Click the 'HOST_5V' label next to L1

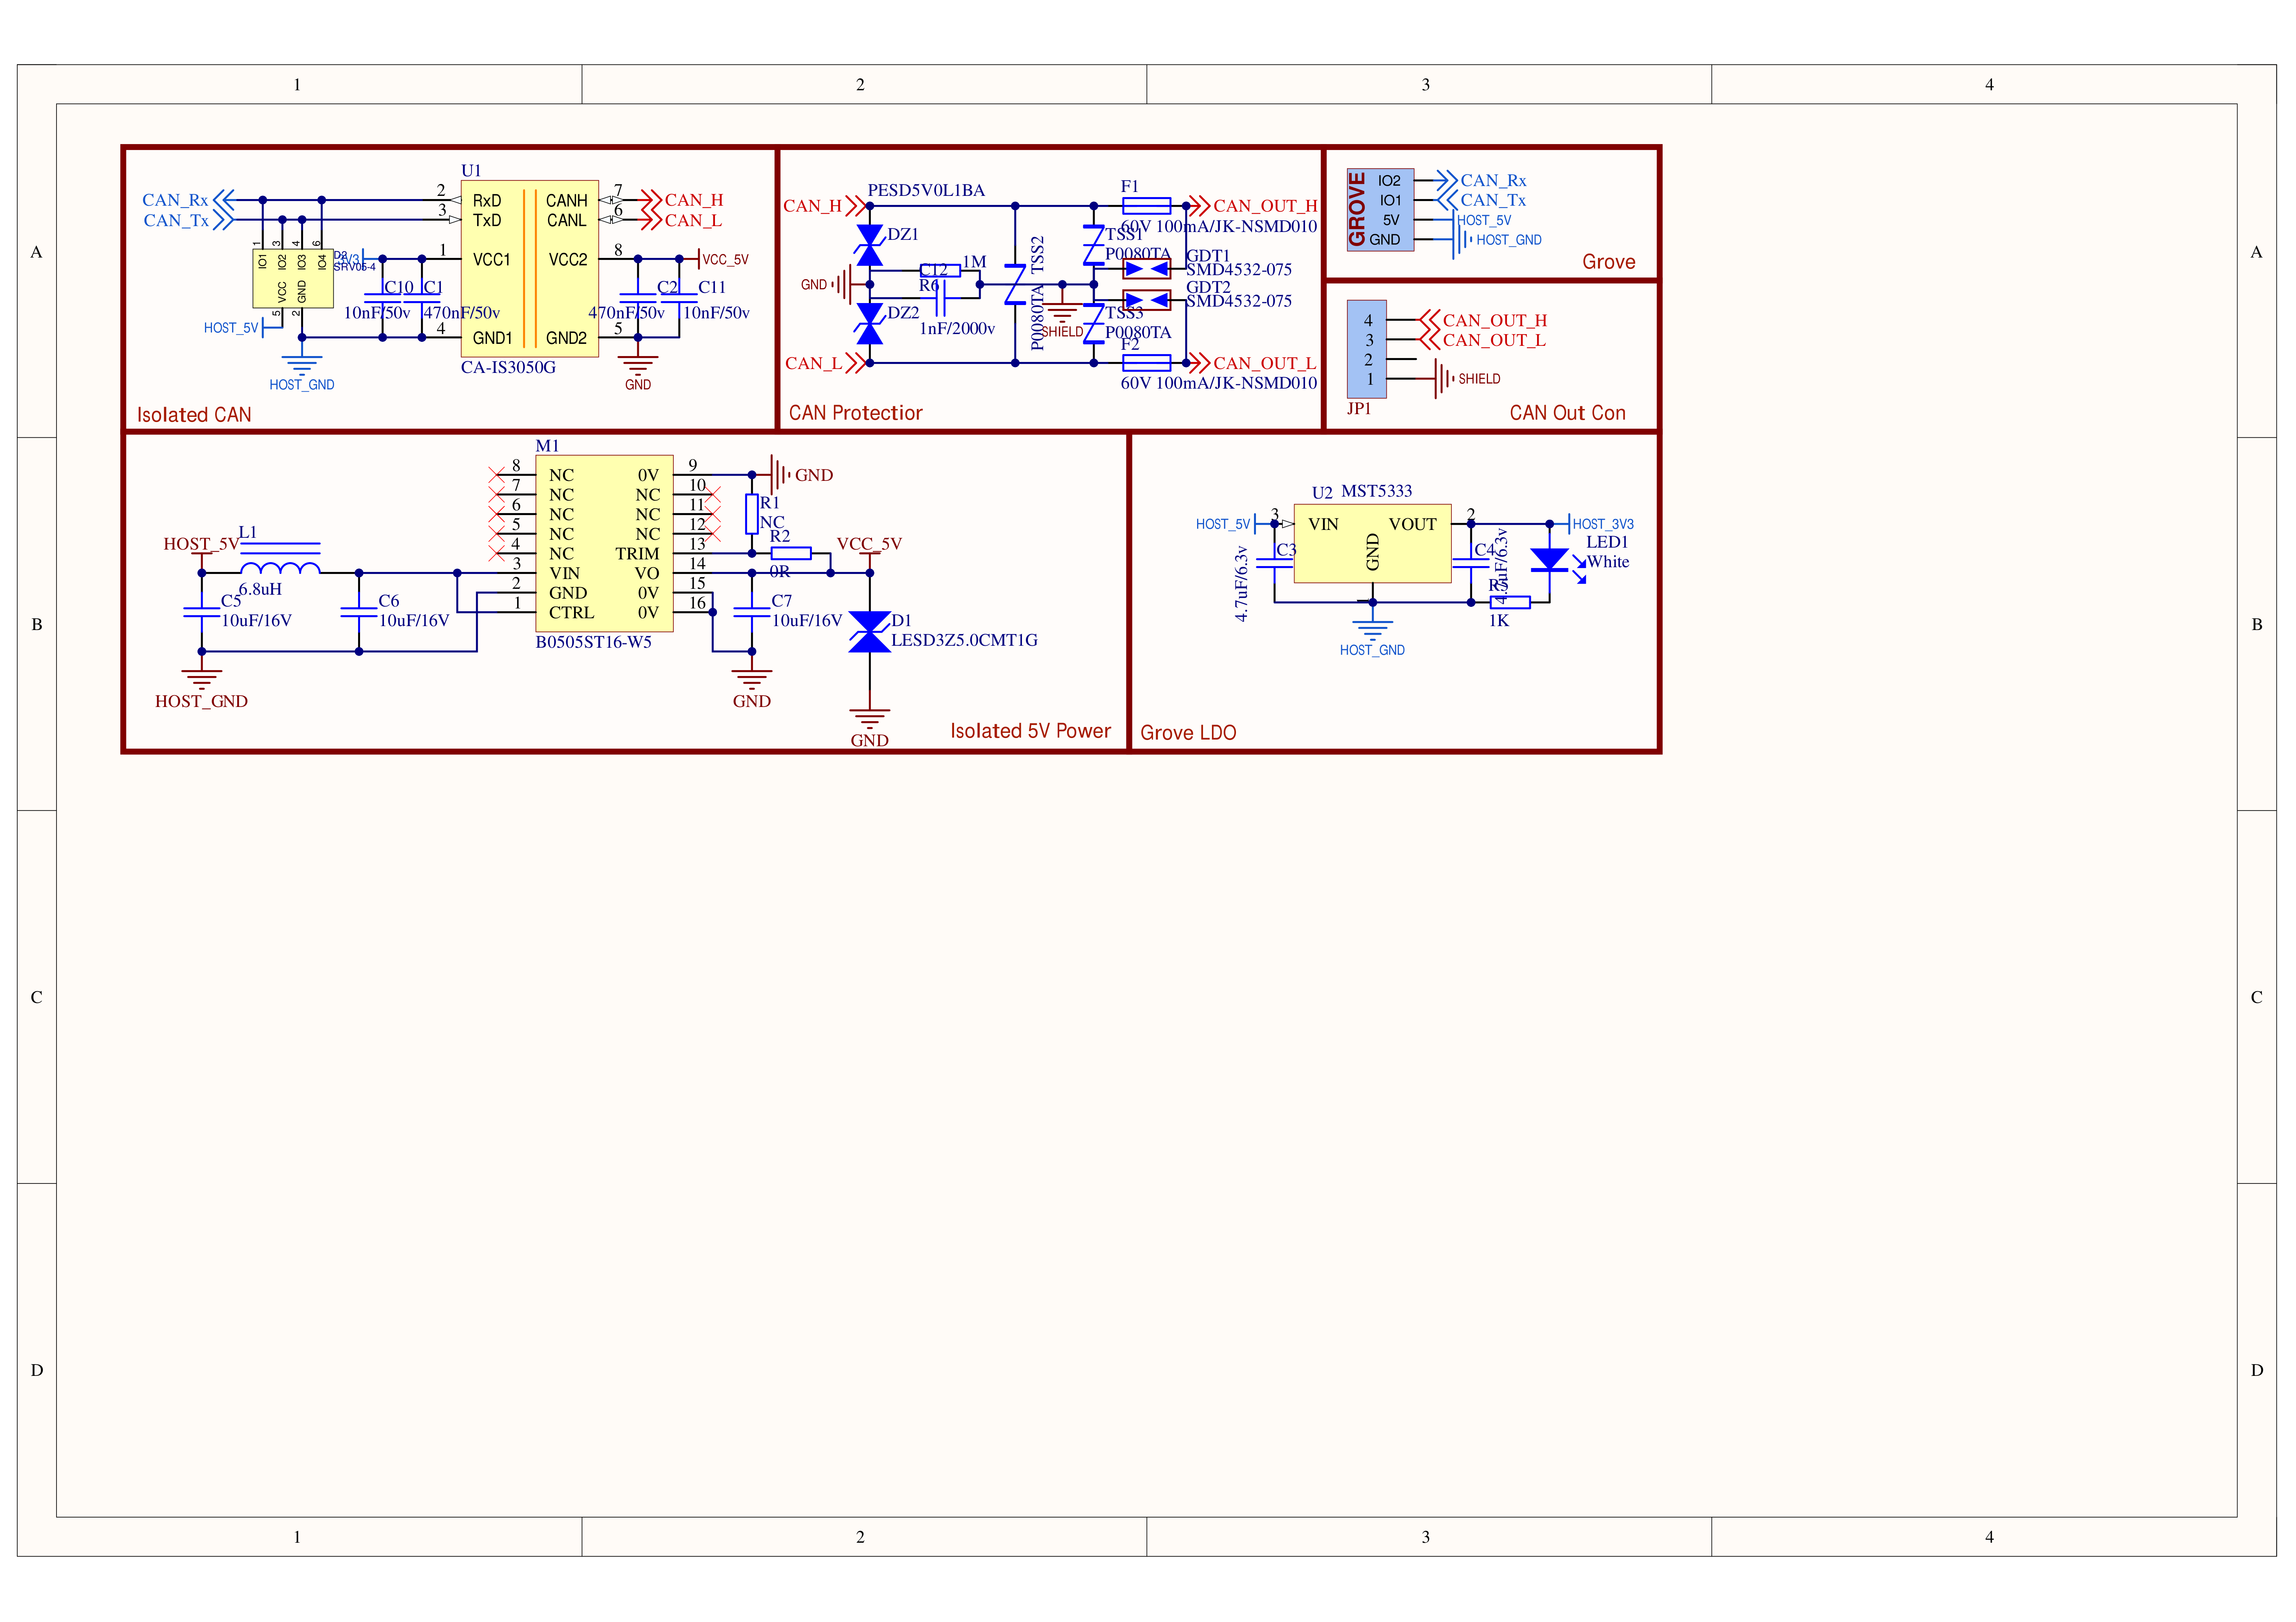(x=201, y=544)
